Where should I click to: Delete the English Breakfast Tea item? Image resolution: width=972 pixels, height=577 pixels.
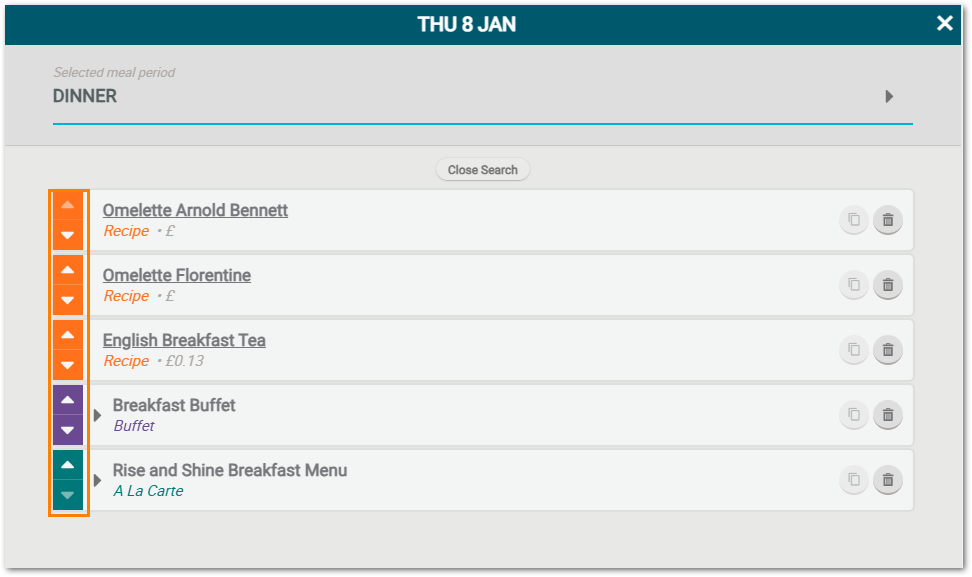coord(888,350)
